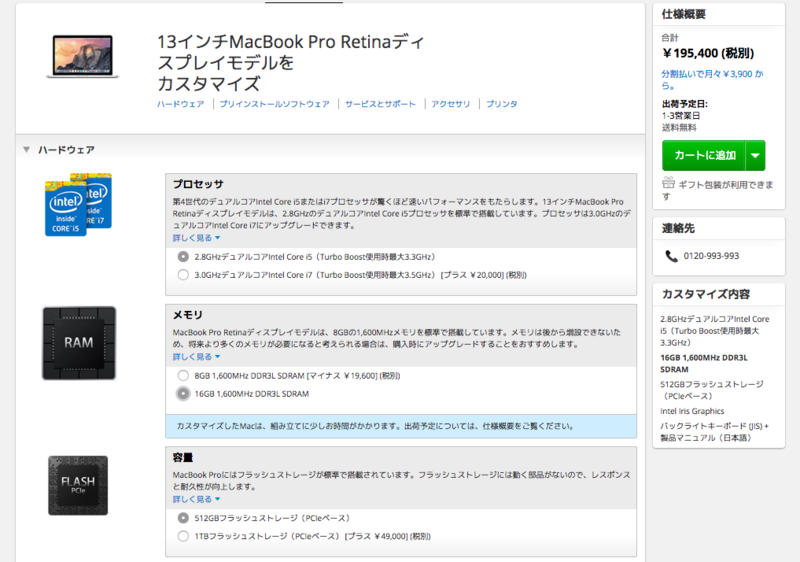Image resolution: width=800 pixels, height=562 pixels.
Task: Click the Intel Core processor badge icon
Action: [79, 205]
